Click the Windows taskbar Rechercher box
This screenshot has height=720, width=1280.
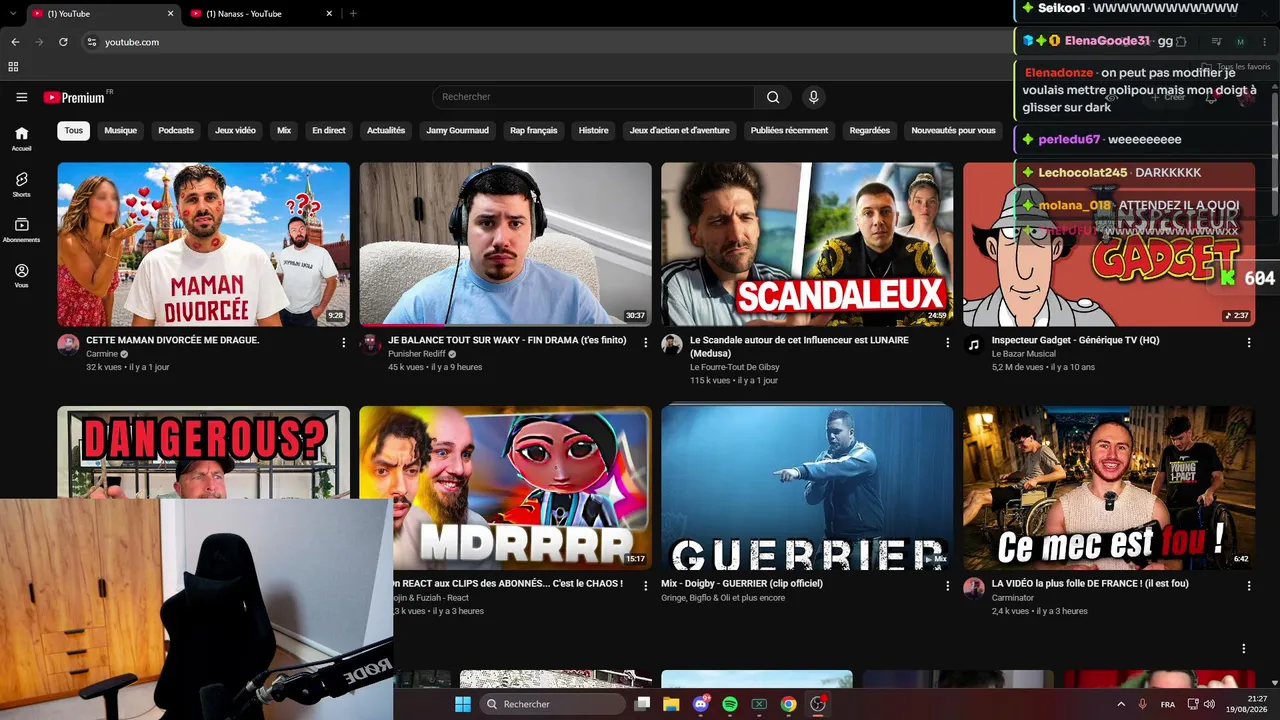tap(552, 704)
